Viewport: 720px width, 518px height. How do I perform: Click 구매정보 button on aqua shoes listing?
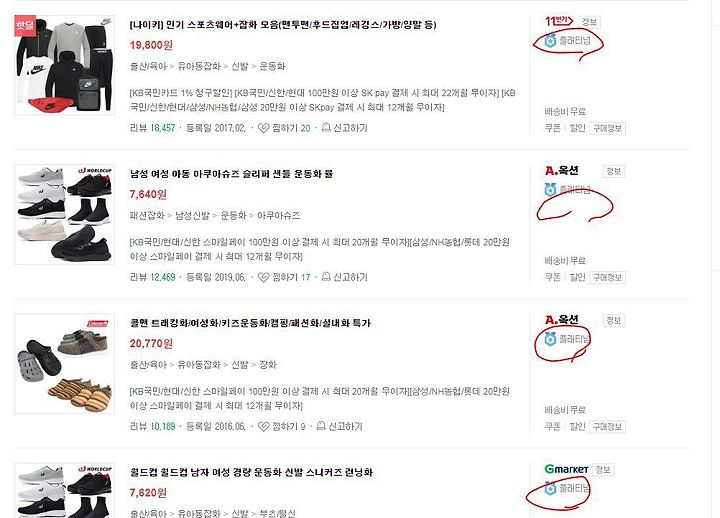tap(608, 277)
